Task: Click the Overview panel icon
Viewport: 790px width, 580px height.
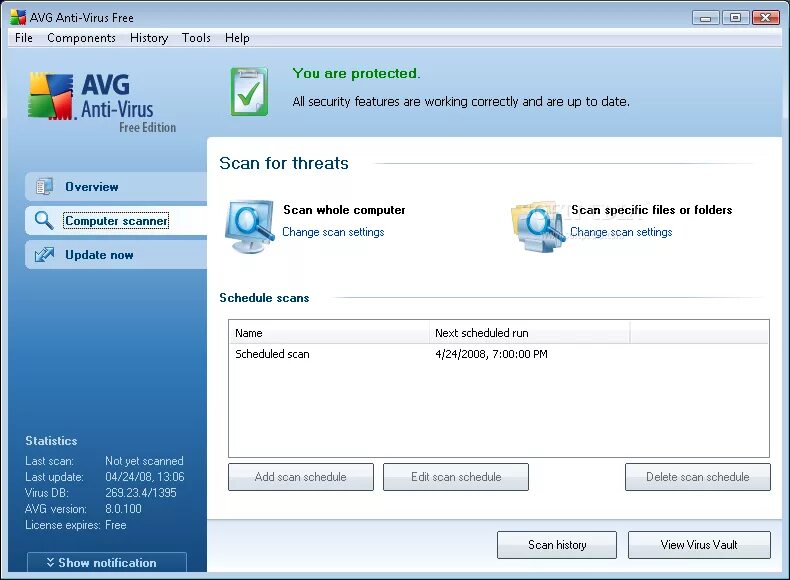Action: pos(44,186)
